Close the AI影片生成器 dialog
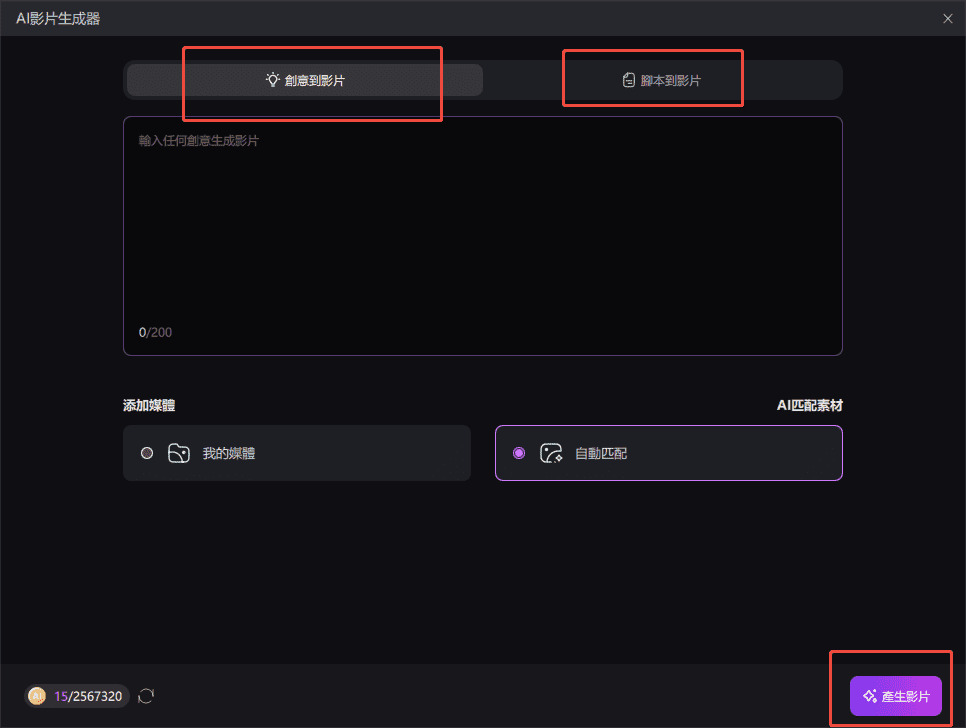Screen dimensions: 966x728 pos(948,18)
